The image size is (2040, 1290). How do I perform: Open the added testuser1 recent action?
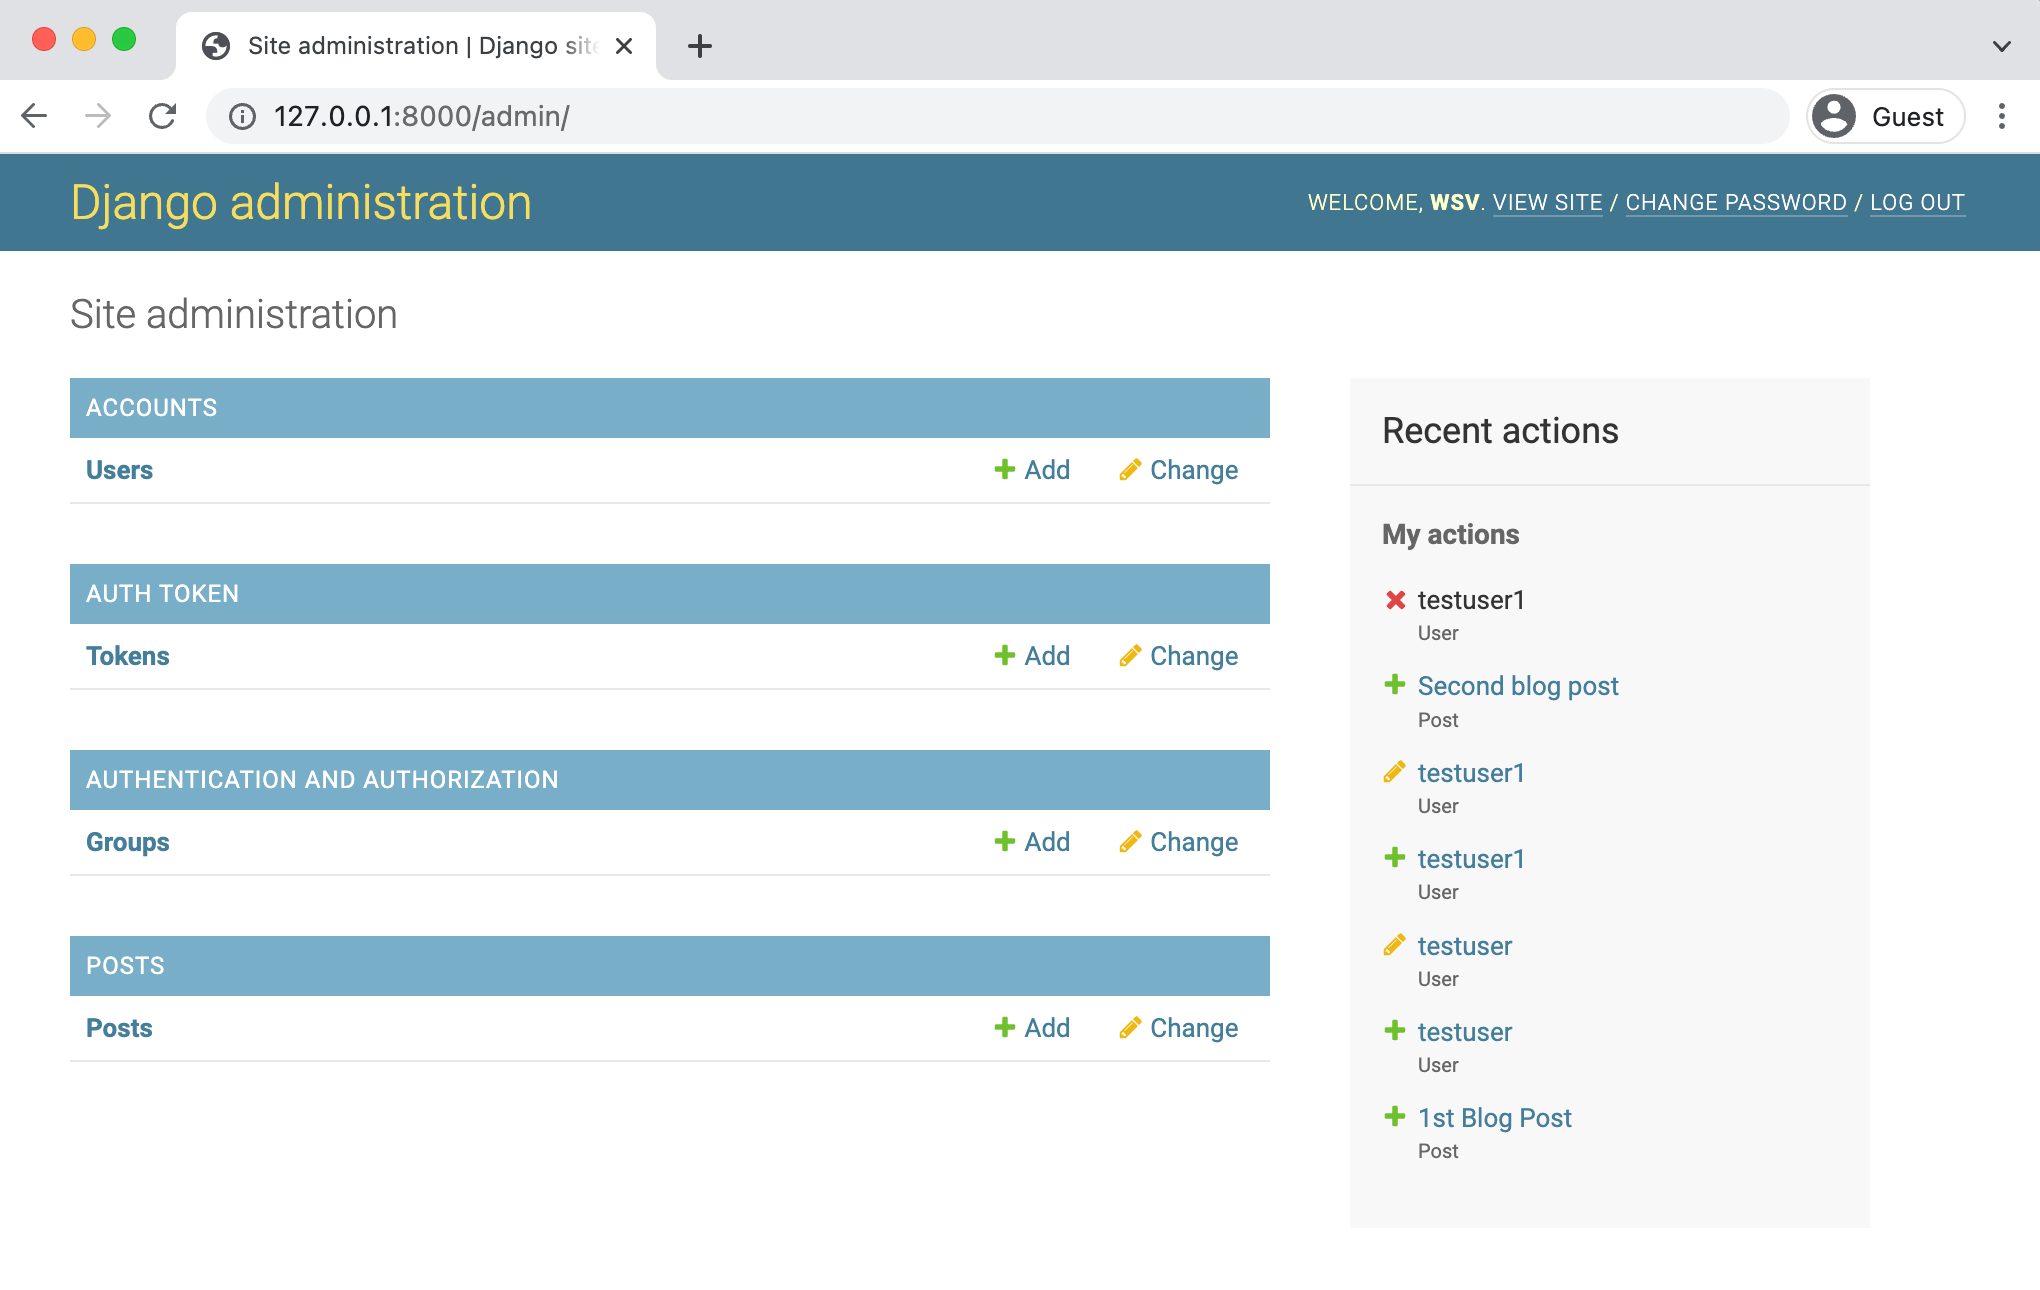click(x=1471, y=859)
